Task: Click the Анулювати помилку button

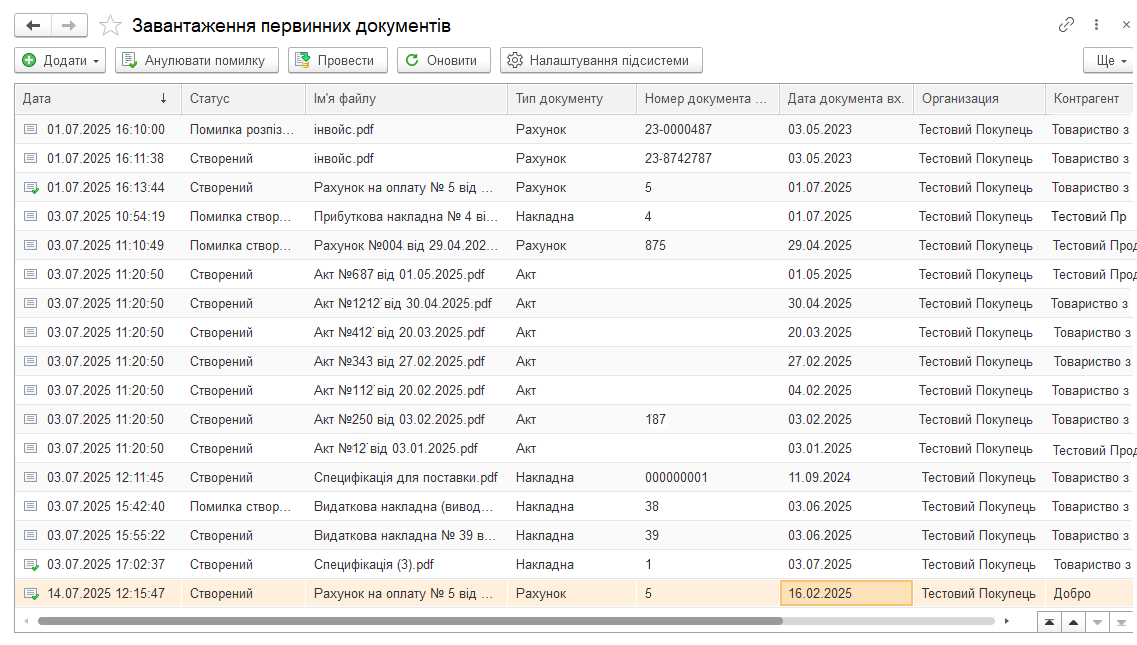Action: point(196,60)
